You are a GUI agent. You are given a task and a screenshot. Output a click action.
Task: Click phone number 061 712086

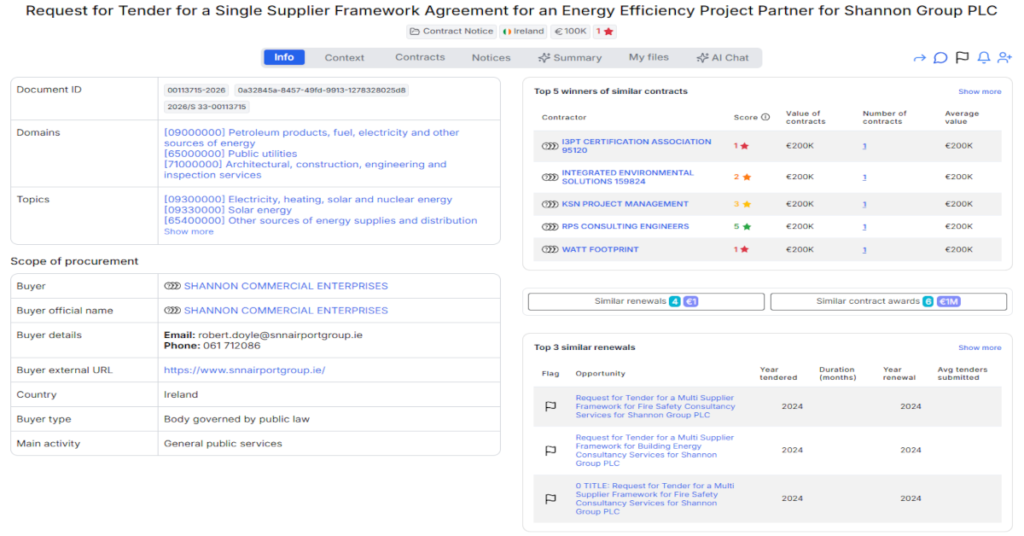pyautogui.click(x=231, y=346)
